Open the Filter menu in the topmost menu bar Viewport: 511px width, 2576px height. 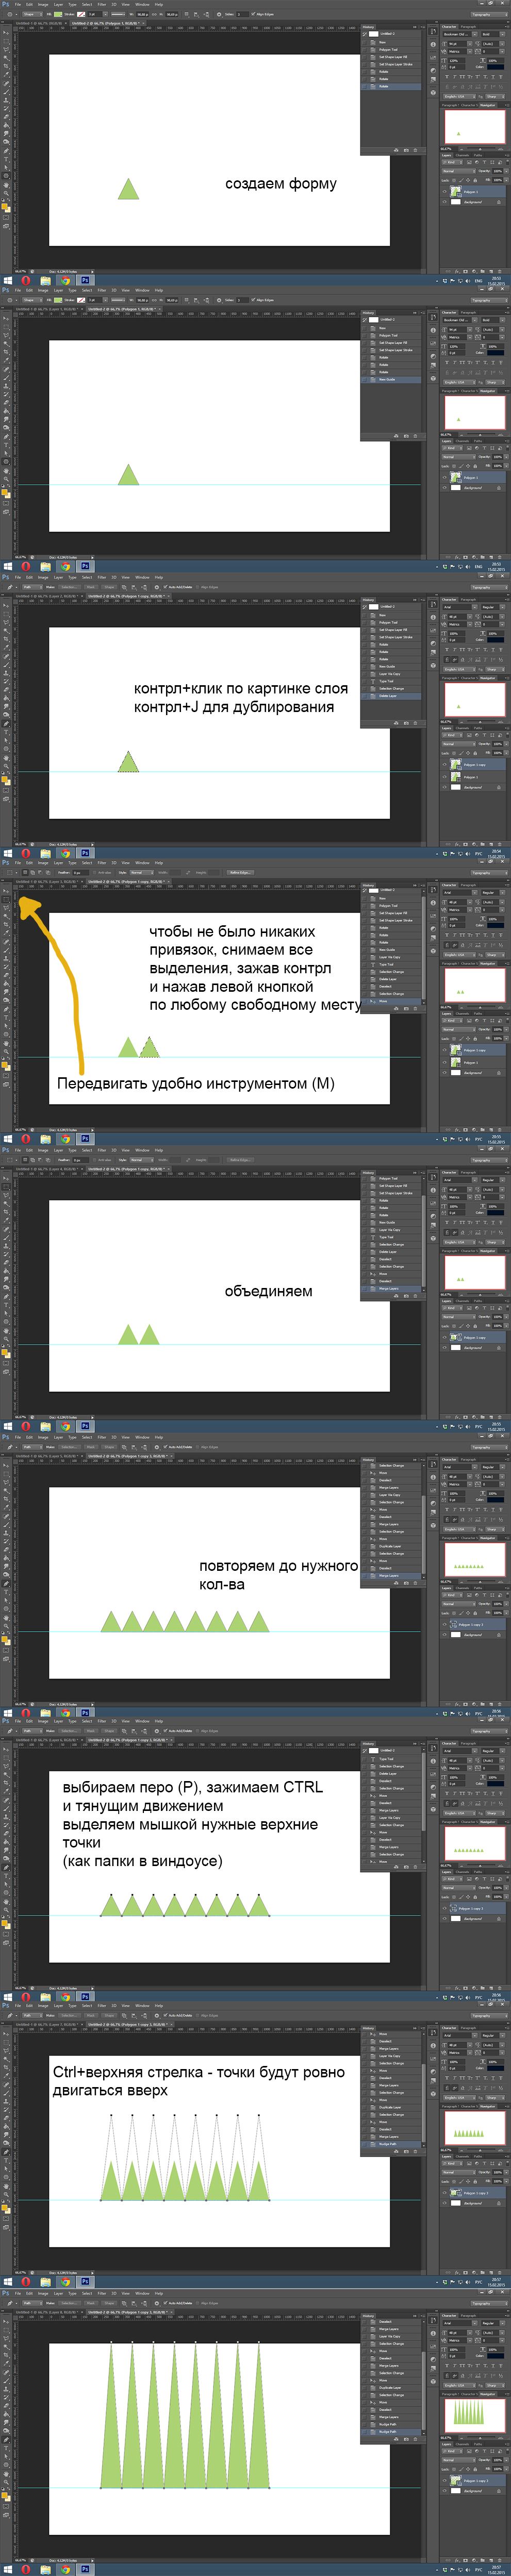point(102,4)
